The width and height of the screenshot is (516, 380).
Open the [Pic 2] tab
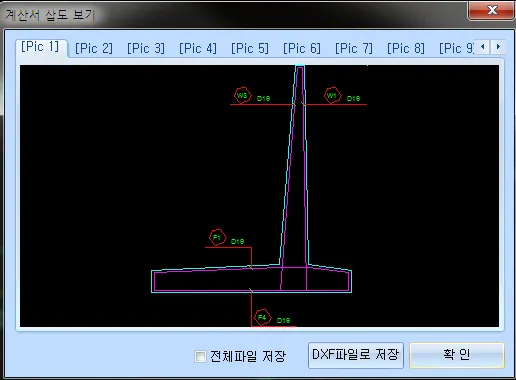[94, 49]
